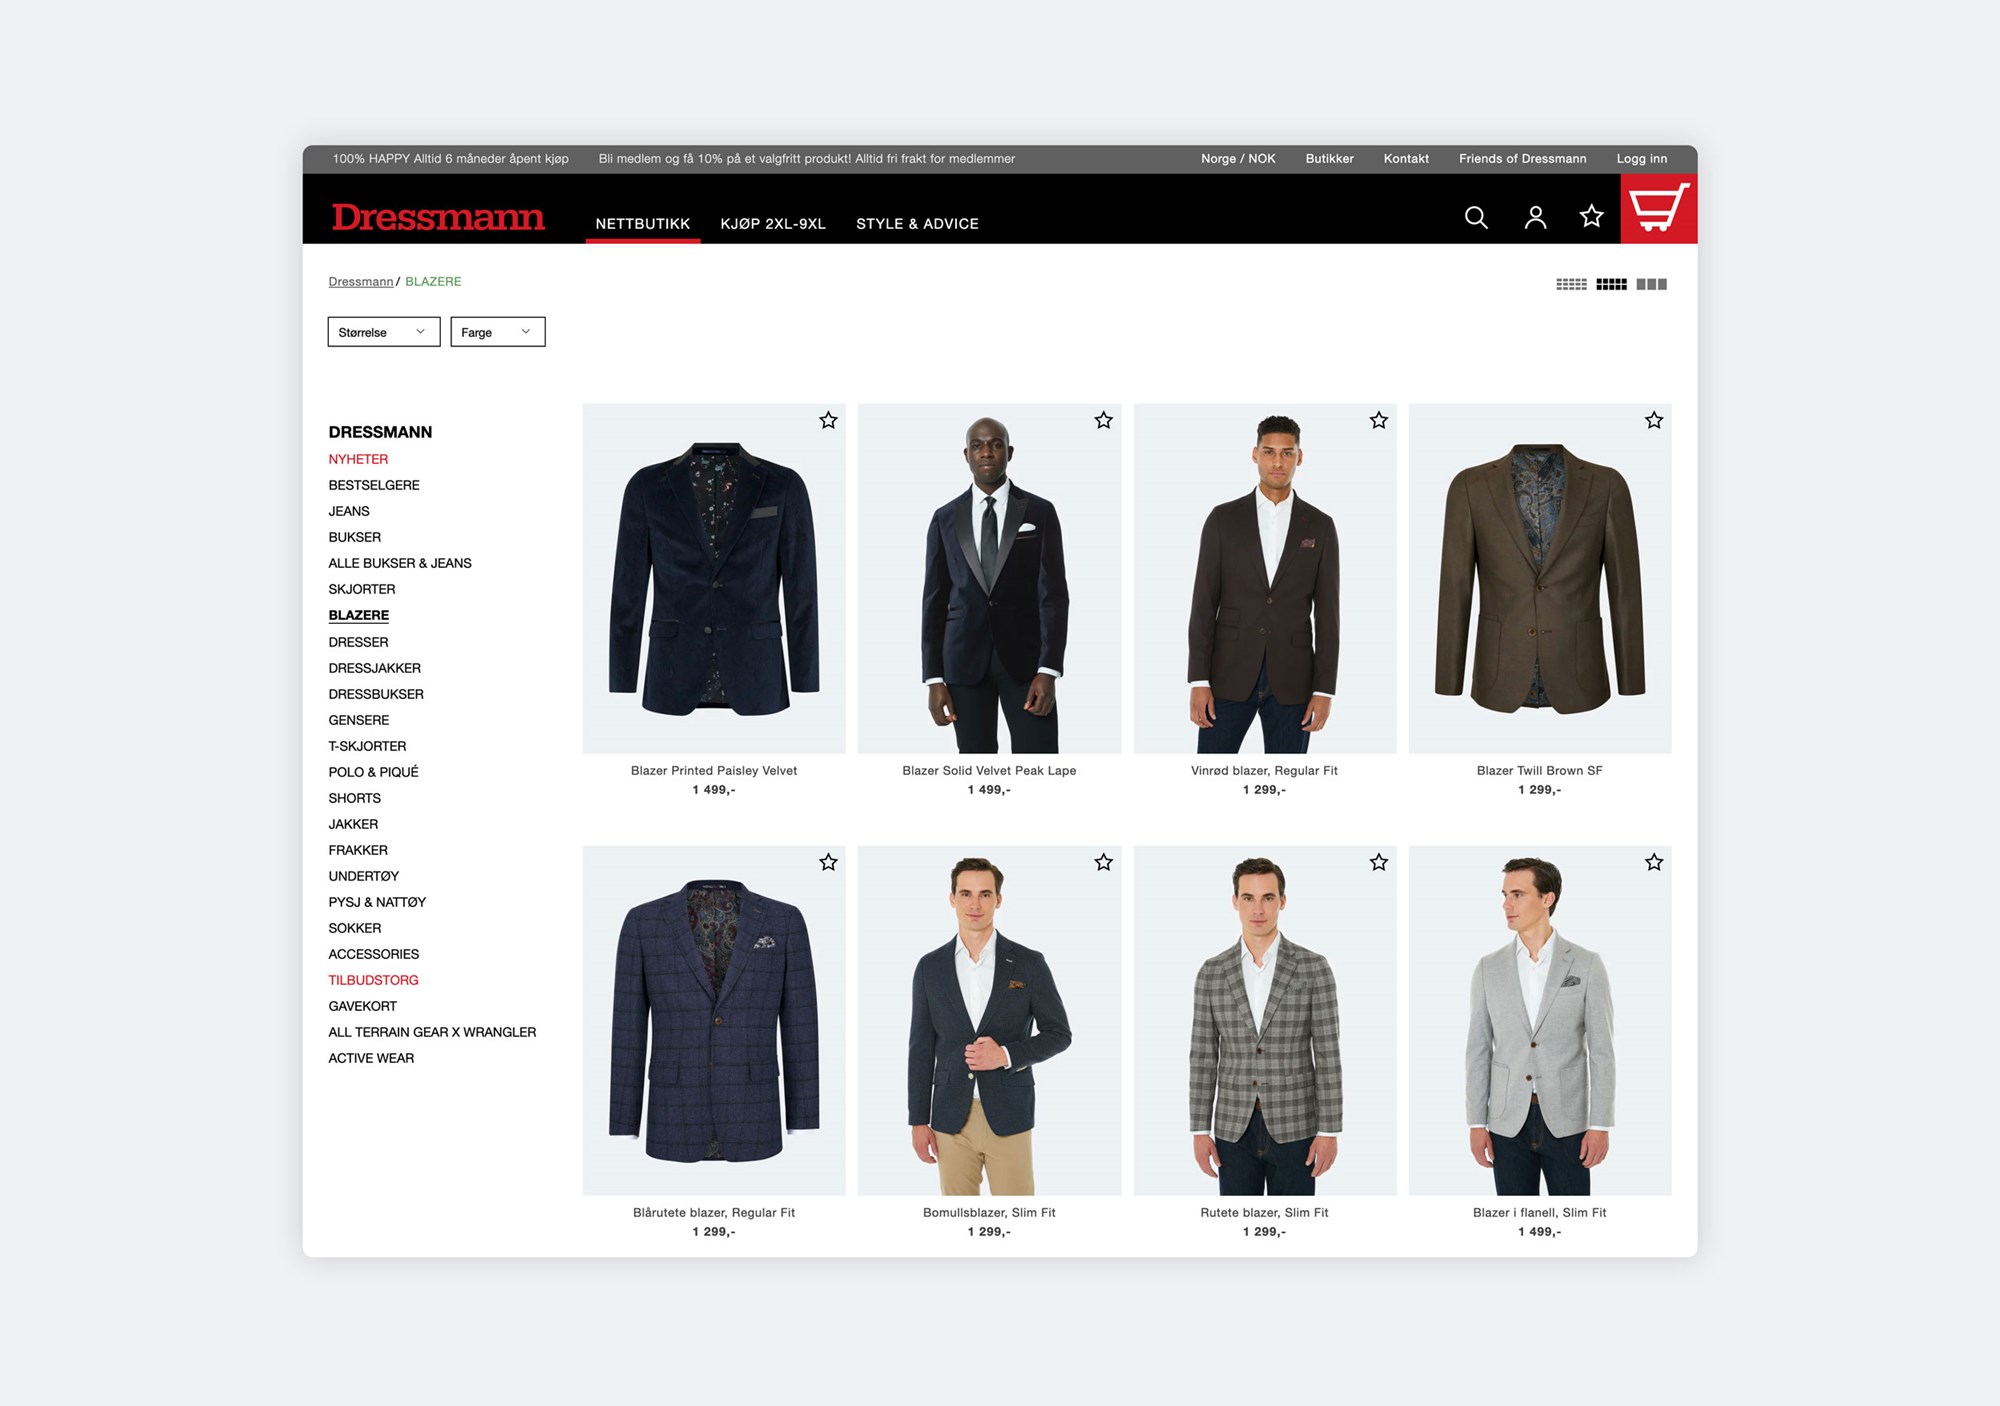
Task: Open JAKKER category
Action: (x=353, y=824)
